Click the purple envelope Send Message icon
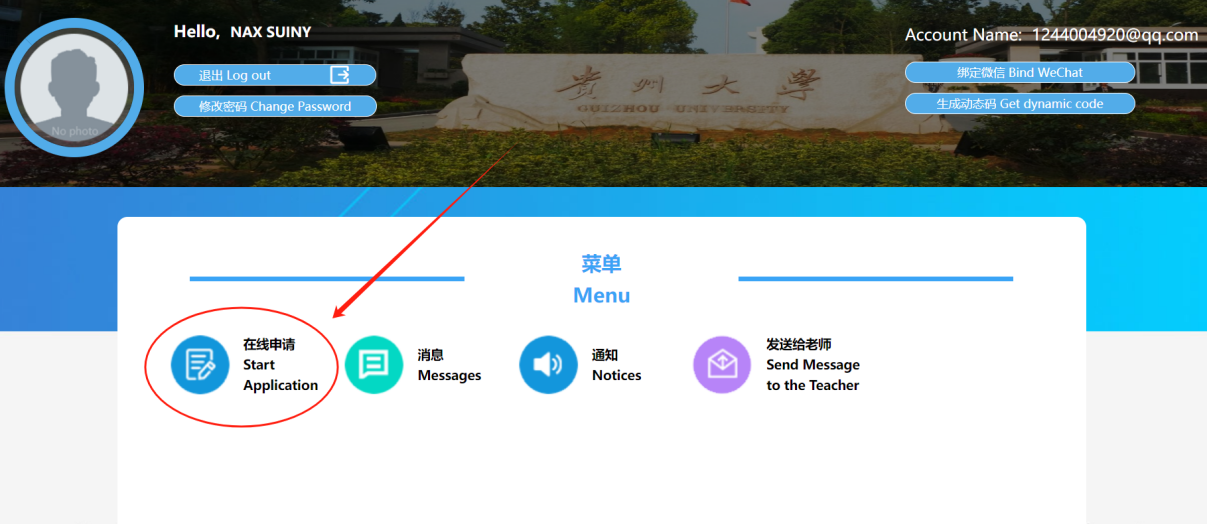 click(722, 364)
